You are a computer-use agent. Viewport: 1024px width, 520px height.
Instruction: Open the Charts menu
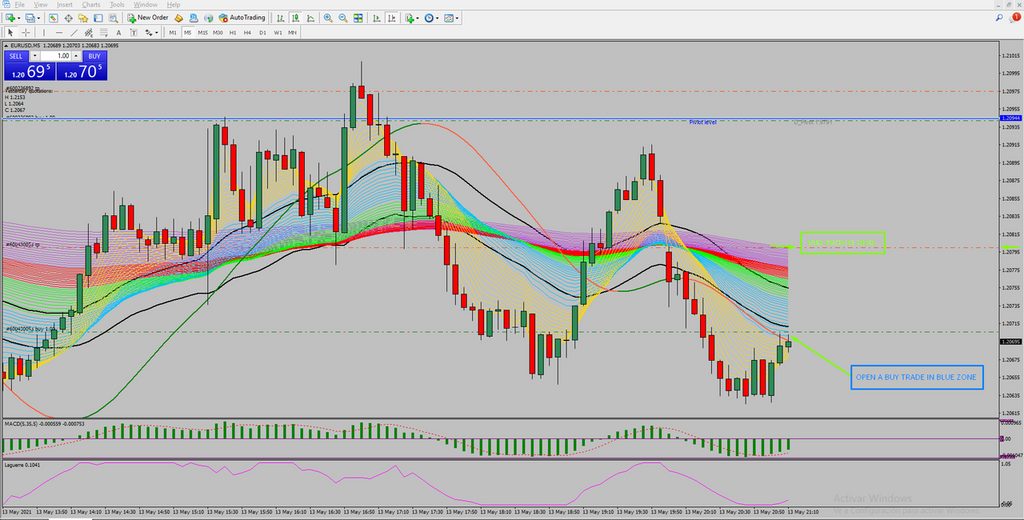[91, 5]
